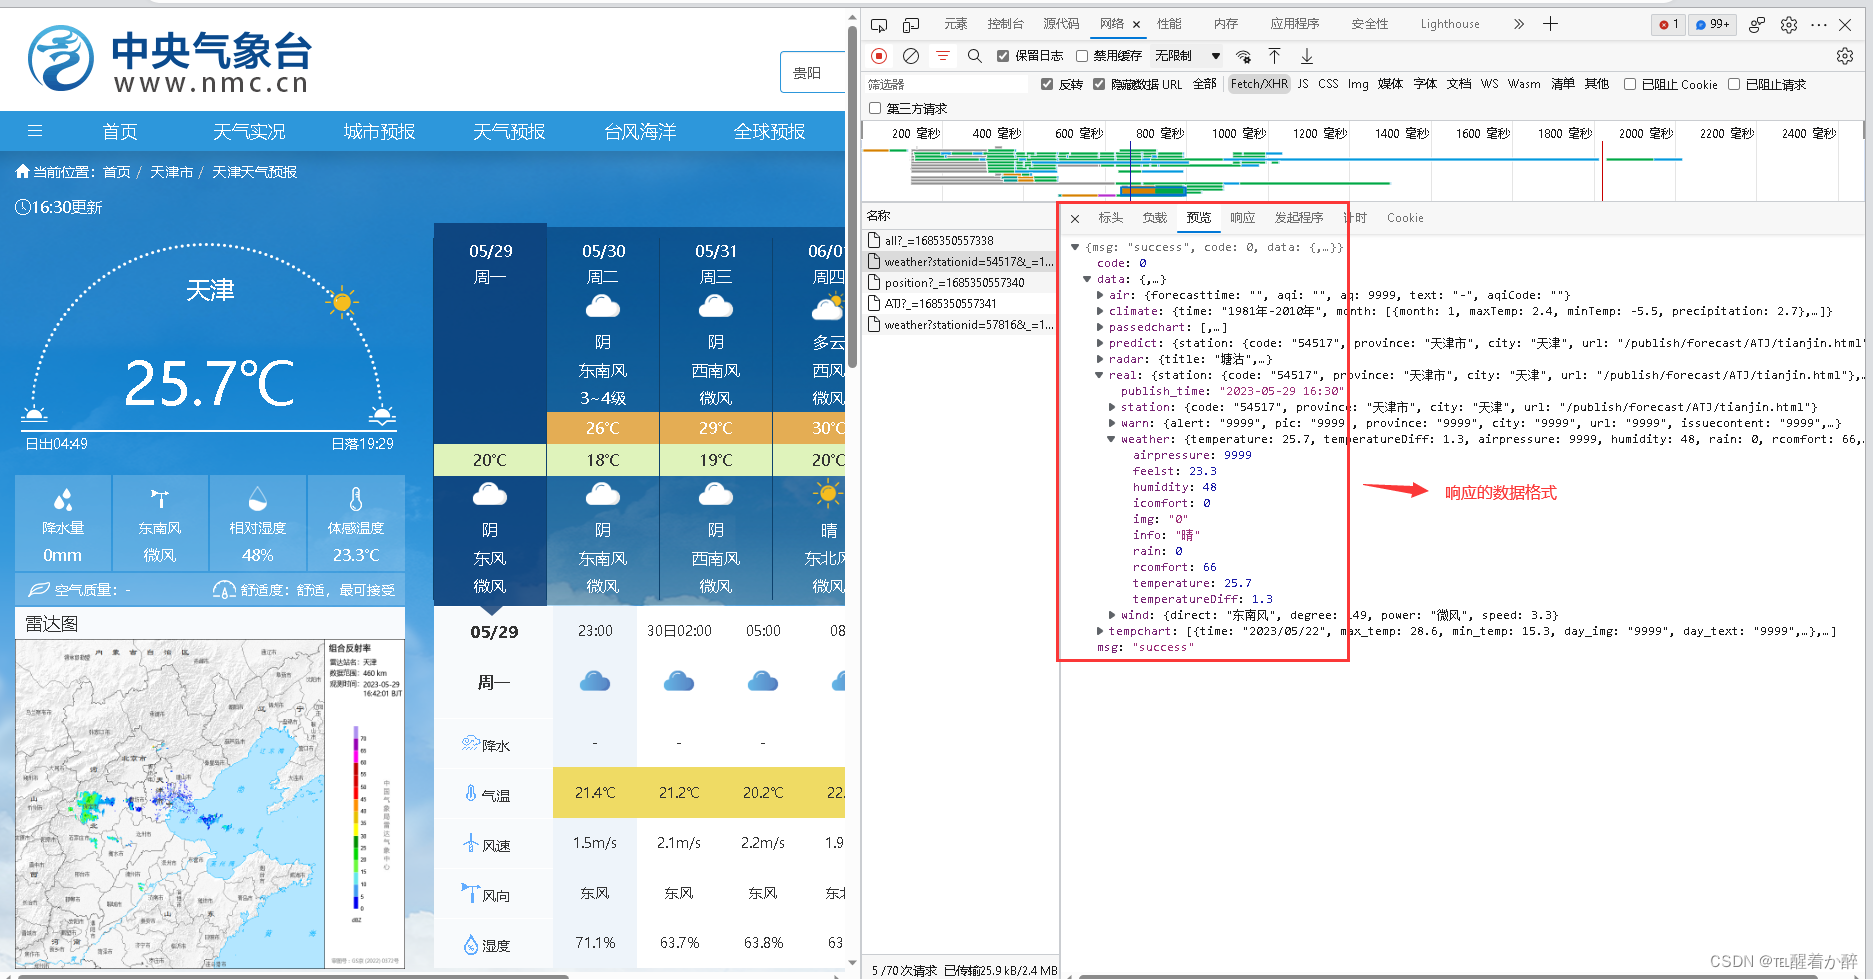Enable the 禁用缓存 checkbox

click(1082, 56)
